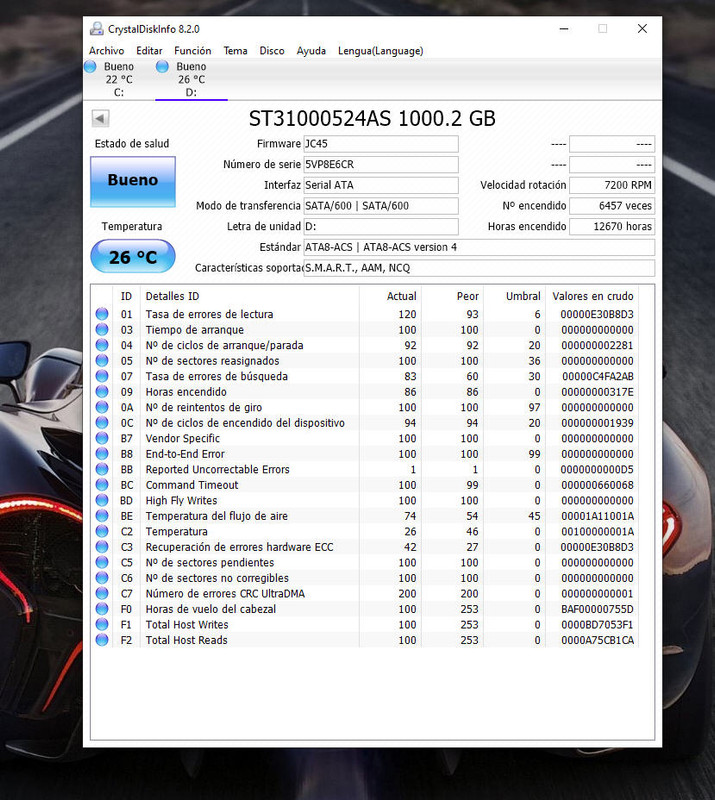The image size is (715, 800).
Task: Click status orb for row 0C encendido del dispositivo
Action: pyautogui.click(x=102, y=422)
